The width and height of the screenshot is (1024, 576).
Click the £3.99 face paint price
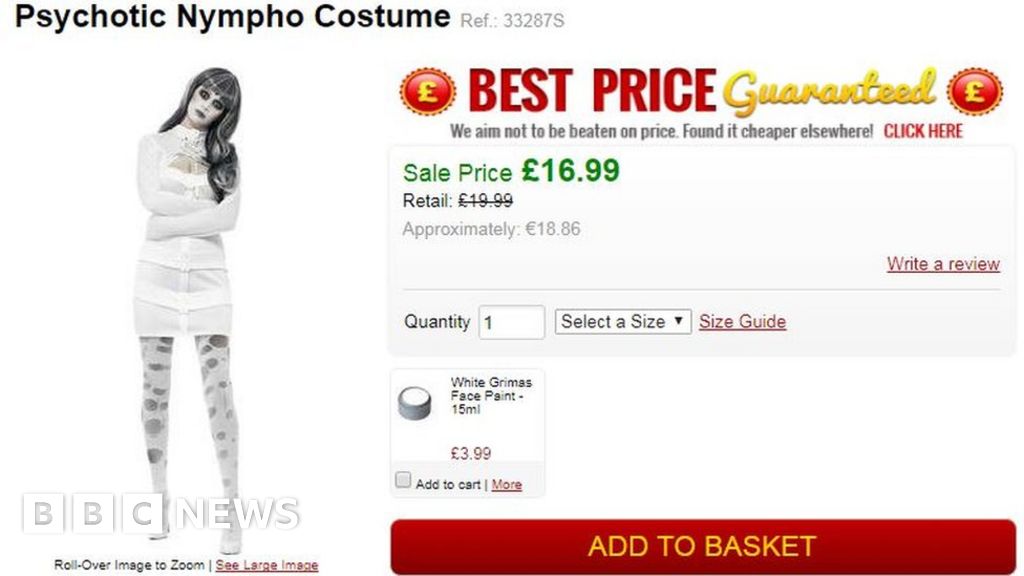coord(471,453)
